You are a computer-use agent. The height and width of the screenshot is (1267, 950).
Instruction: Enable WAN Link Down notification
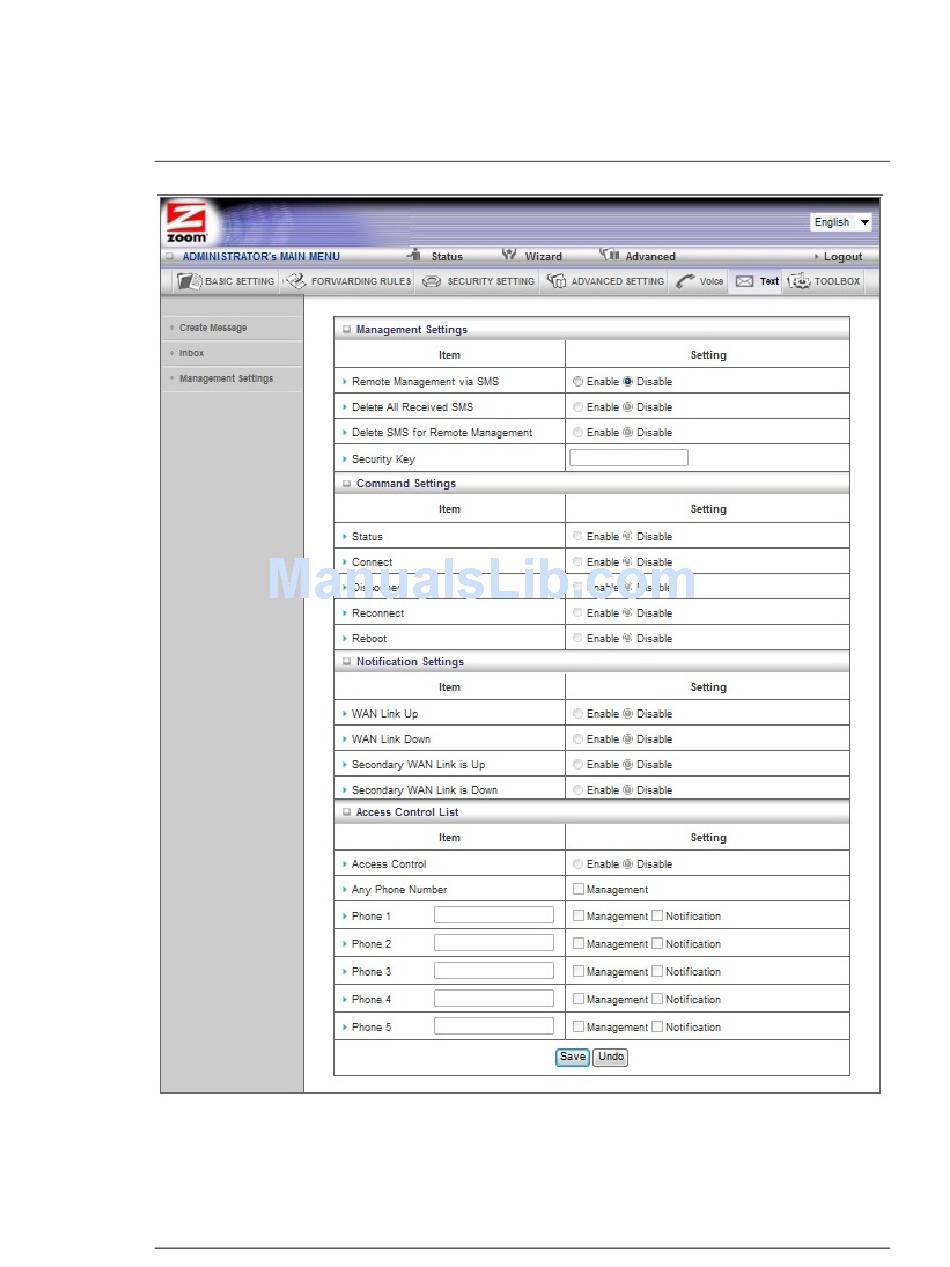click(578, 739)
